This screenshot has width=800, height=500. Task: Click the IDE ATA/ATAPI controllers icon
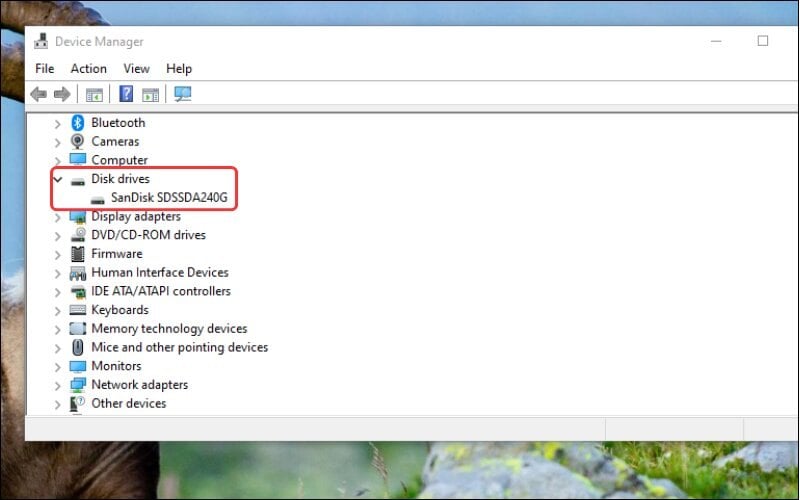(78, 291)
